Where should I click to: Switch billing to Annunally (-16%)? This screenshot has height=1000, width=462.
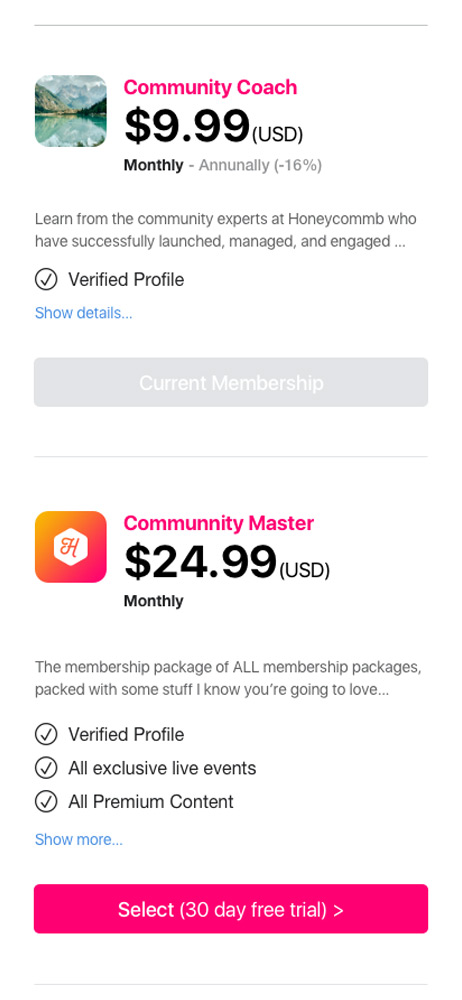pos(260,165)
